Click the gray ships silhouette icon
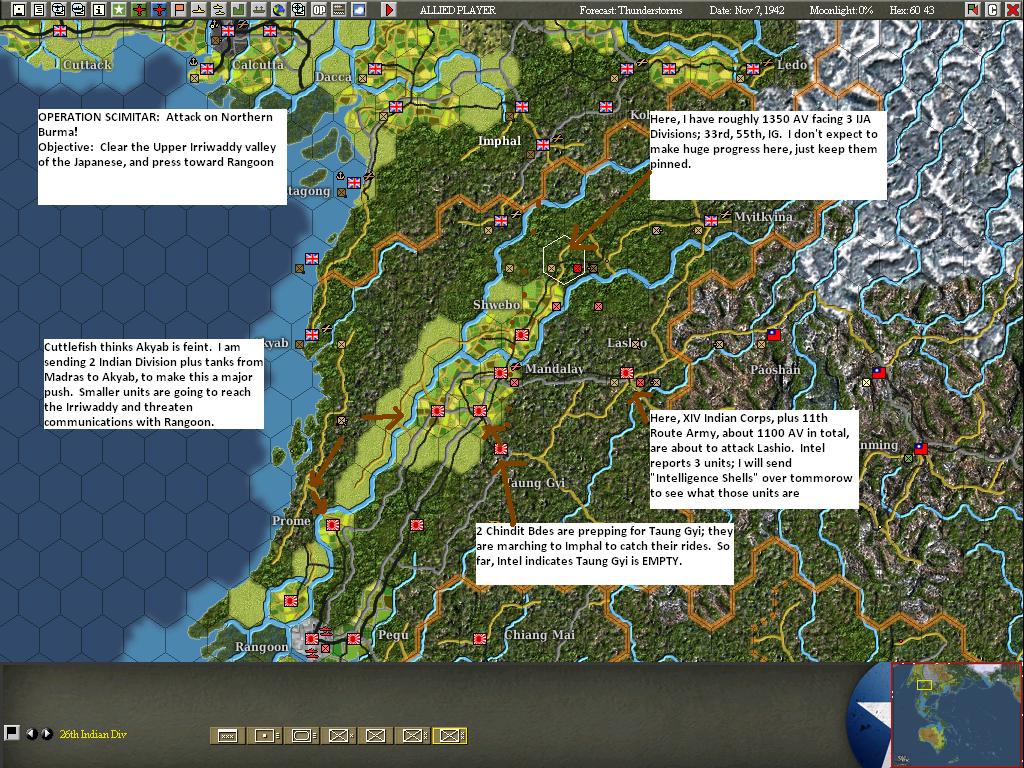Screen dimensions: 1024x768 pyautogui.click(x=259, y=9)
